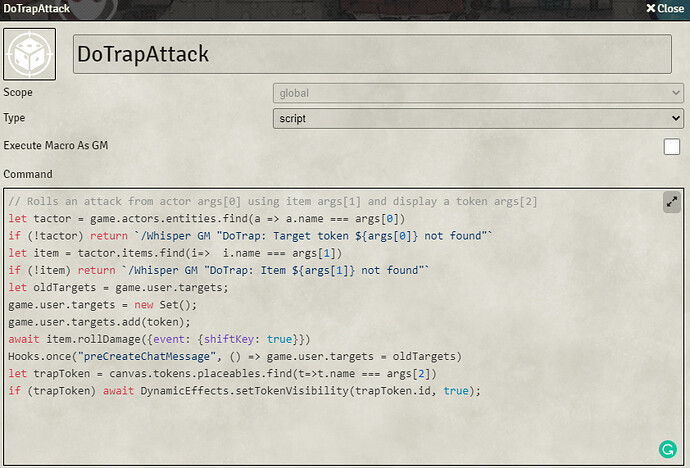Click the line 'let item = tactor.items.find'
690x468 pixels.
pos(175,253)
